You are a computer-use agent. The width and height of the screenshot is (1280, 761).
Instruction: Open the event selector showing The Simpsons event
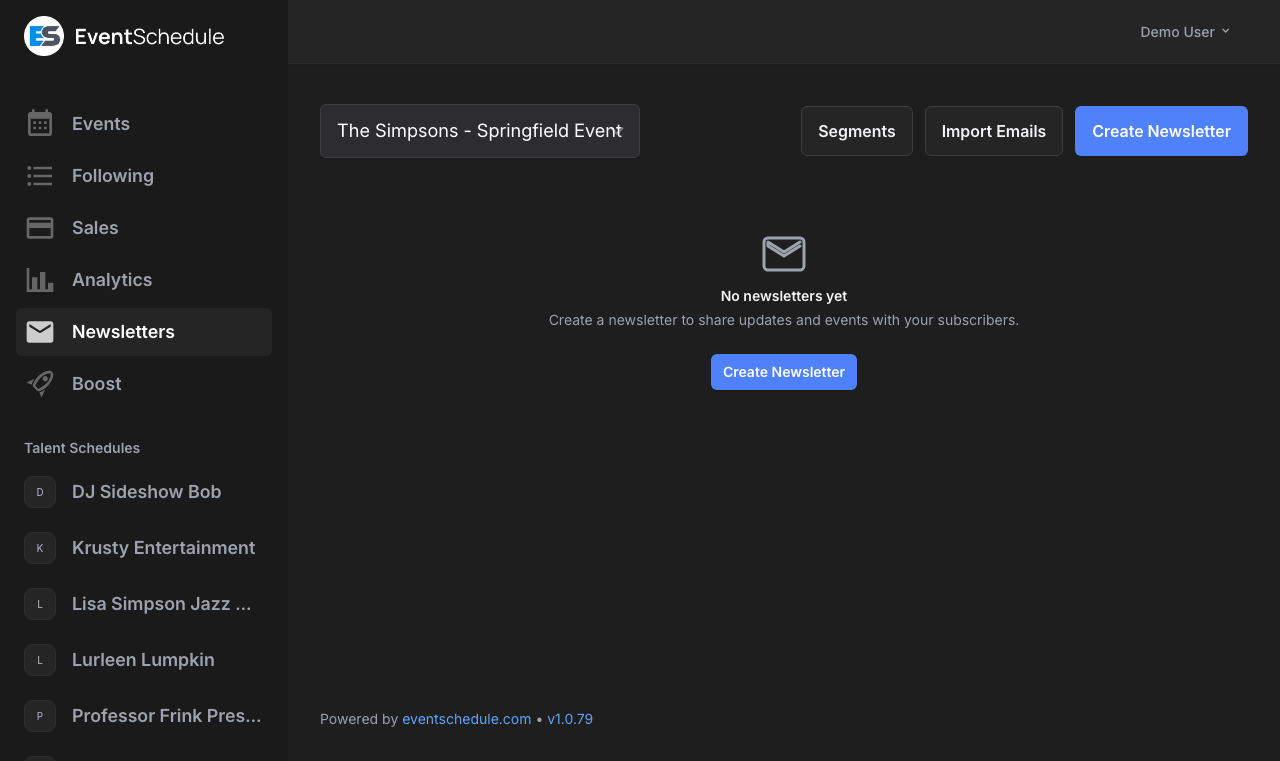point(479,131)
